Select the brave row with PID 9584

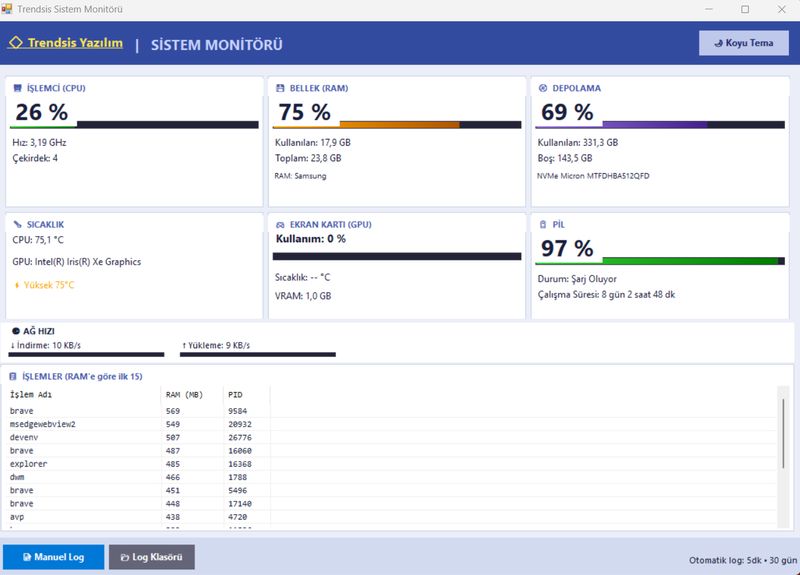393,411
